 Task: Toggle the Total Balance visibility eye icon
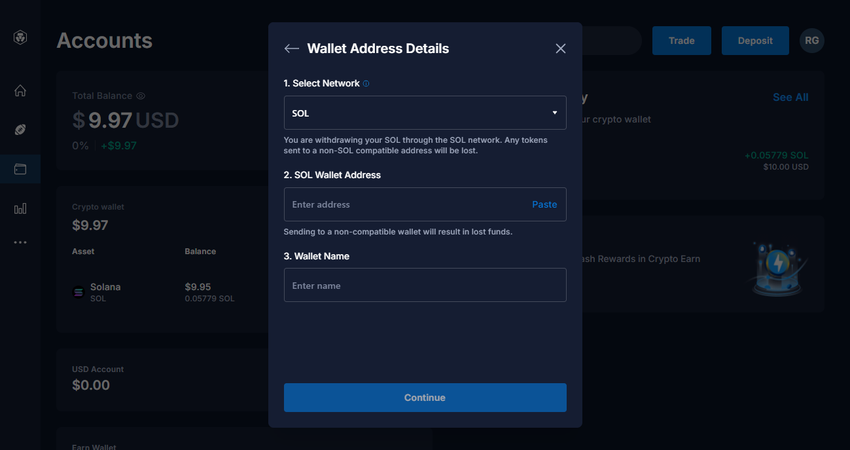[141, 96]
